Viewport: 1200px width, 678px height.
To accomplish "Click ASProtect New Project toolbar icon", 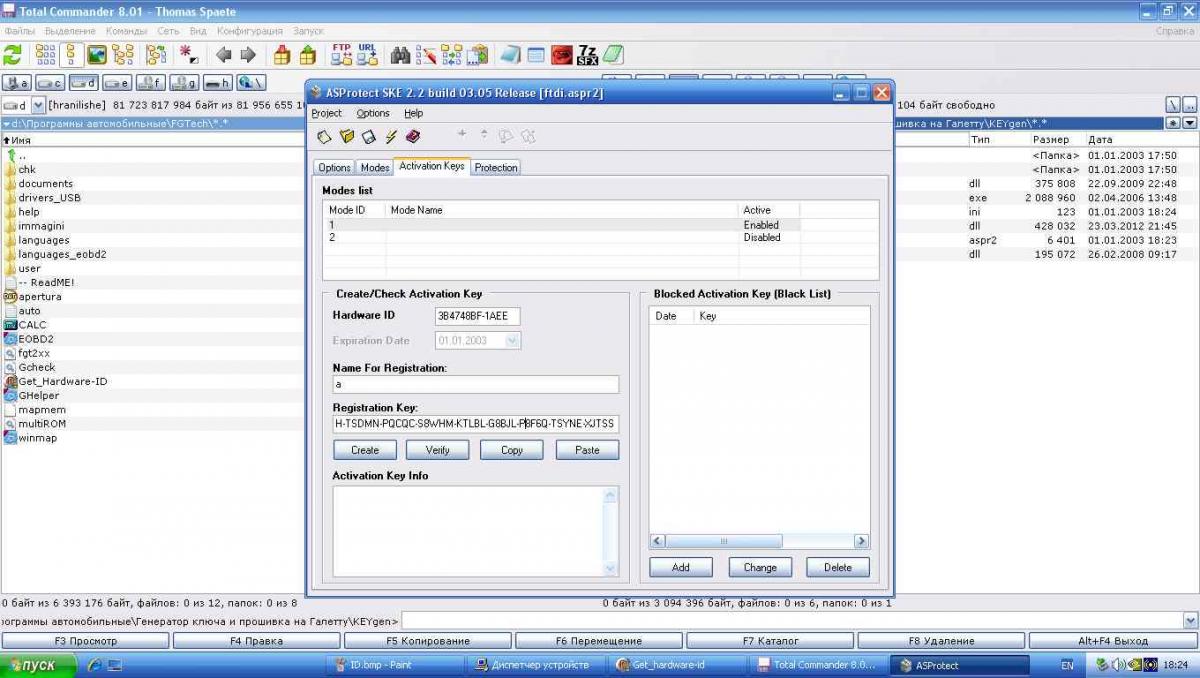I will tap(324, 136).
